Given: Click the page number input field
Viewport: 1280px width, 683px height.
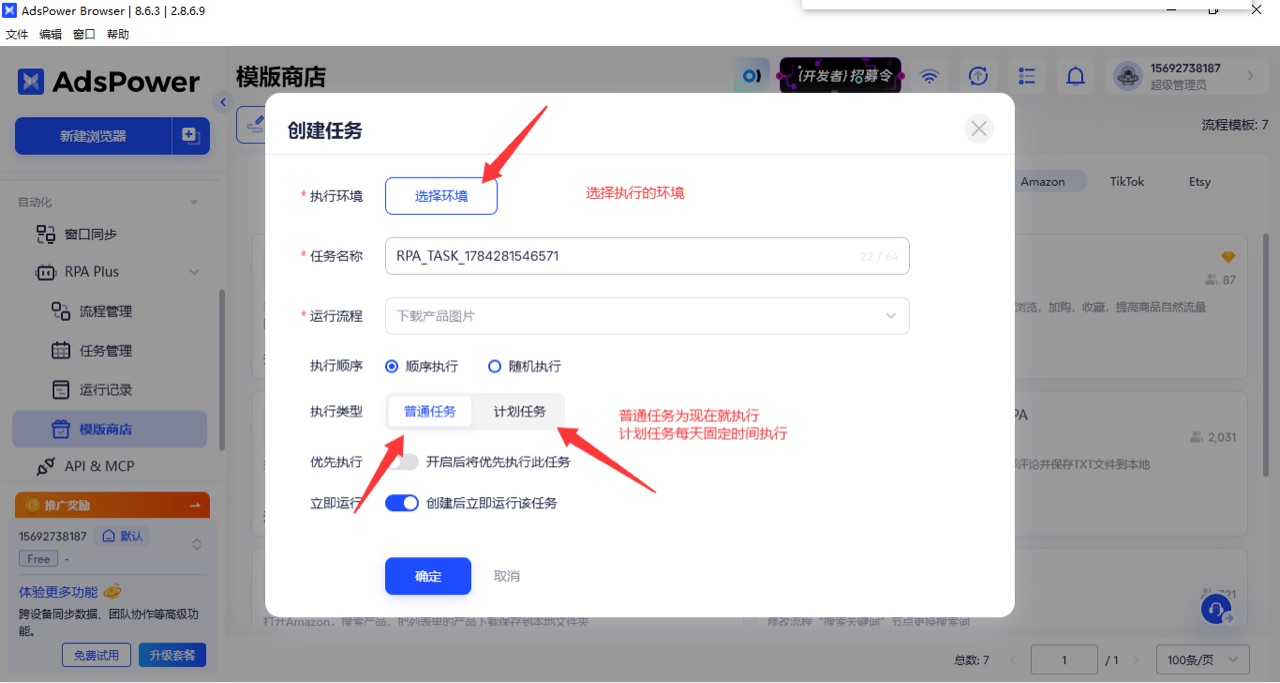Looking at the screenshot, I should [x=1064, y=660].
